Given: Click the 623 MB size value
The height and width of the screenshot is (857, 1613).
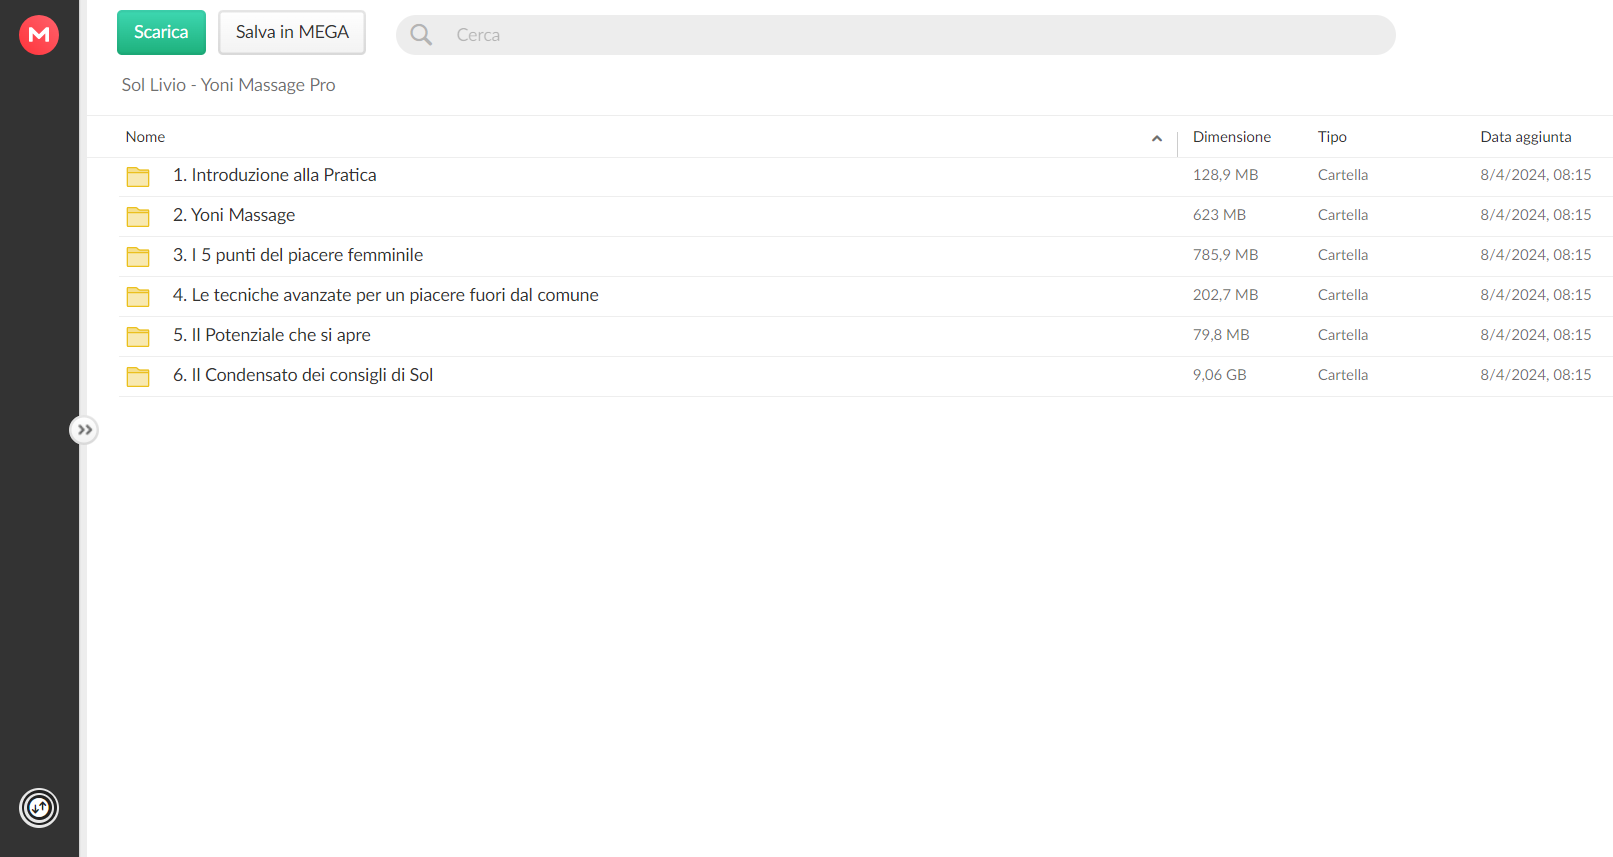Looking at the screenshot, I should (1219, 215).
